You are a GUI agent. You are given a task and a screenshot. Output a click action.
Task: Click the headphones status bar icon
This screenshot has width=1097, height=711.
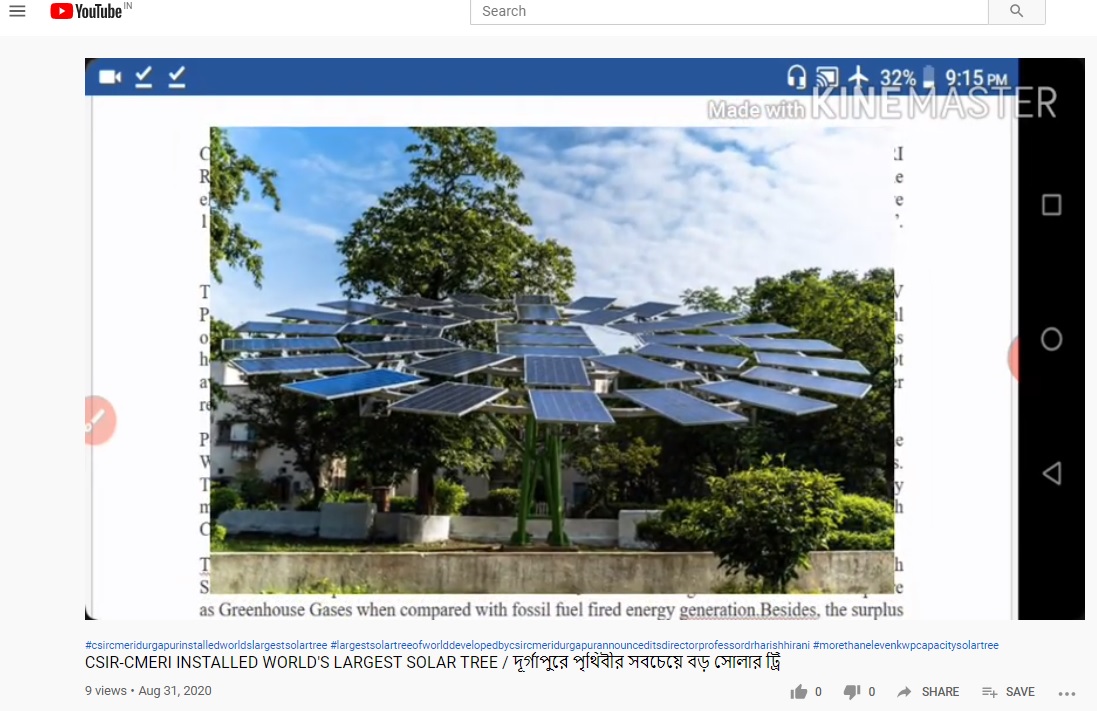coord(796,76)
